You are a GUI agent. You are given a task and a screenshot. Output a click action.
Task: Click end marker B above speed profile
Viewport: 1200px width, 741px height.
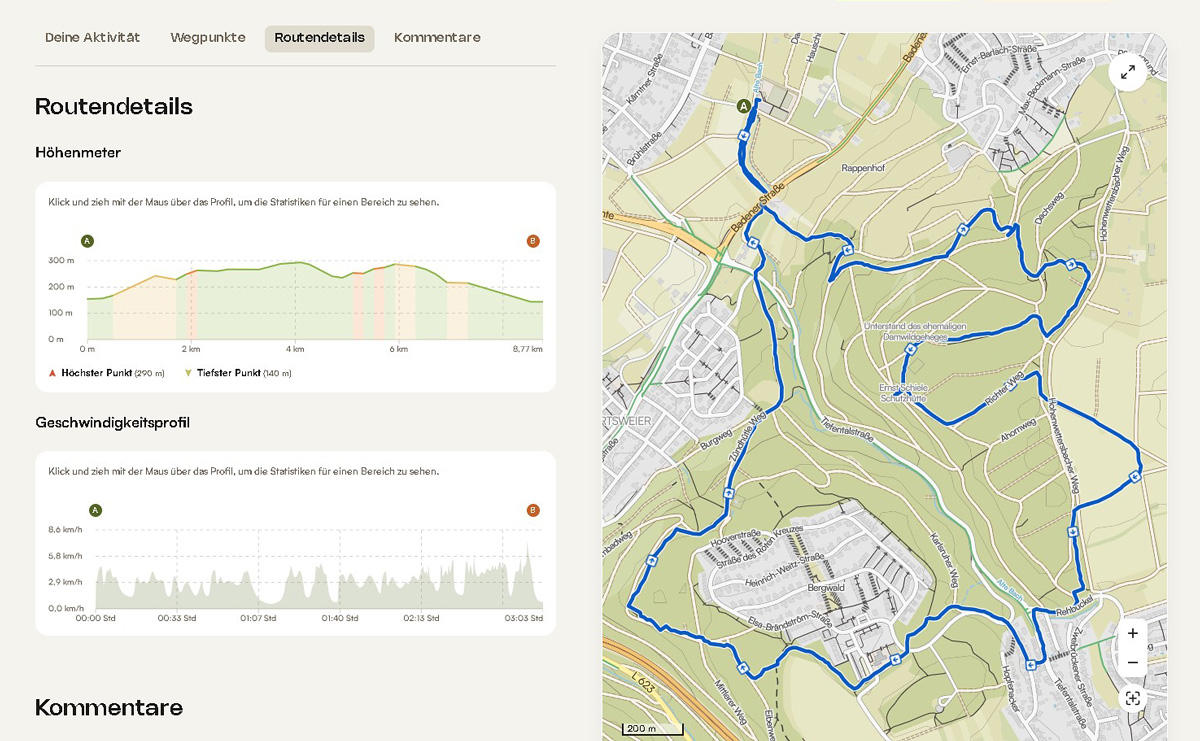[532, 510]
